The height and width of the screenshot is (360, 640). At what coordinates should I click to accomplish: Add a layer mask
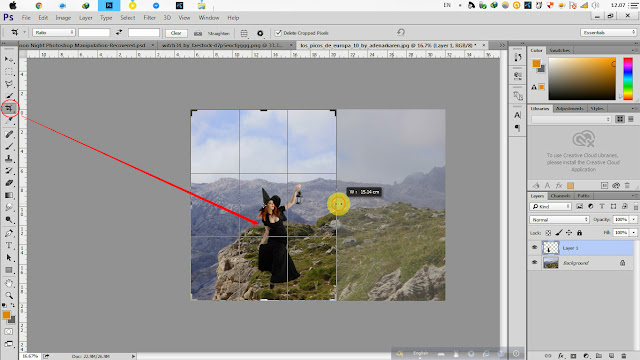[573, 356]
